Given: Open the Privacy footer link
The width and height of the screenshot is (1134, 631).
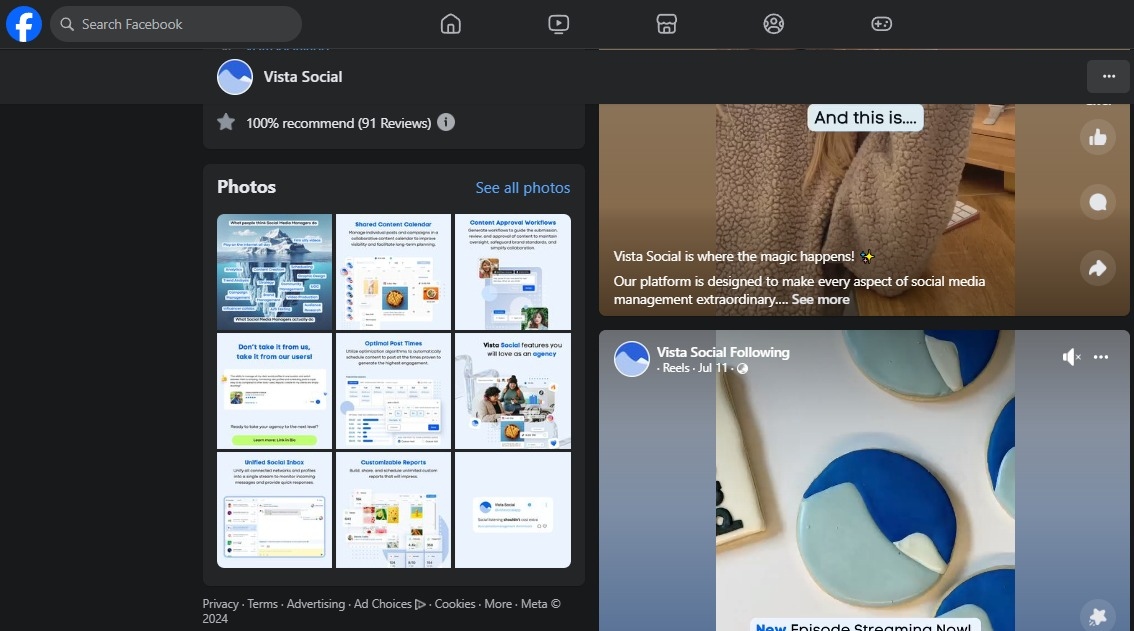Looking at the screenshot, I should tap(220, 604).
